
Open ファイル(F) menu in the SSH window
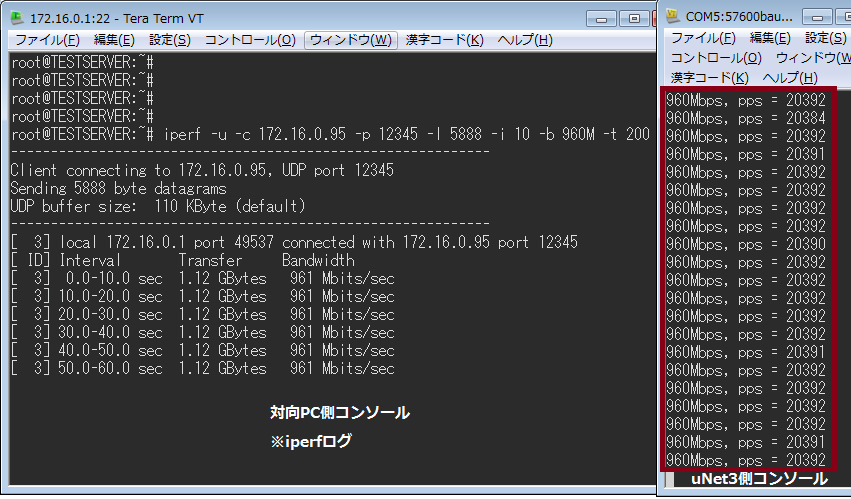(x=47, y=40)
